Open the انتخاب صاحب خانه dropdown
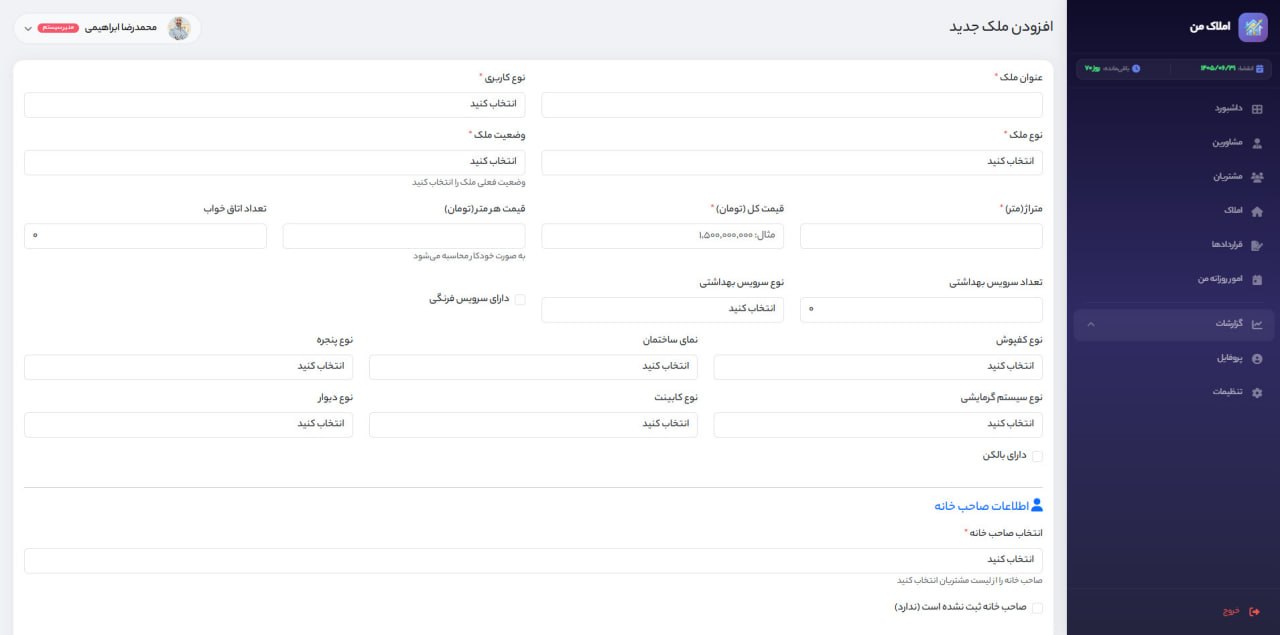The width and height of the screenshot is (1280, 635). tap(533, 561)
